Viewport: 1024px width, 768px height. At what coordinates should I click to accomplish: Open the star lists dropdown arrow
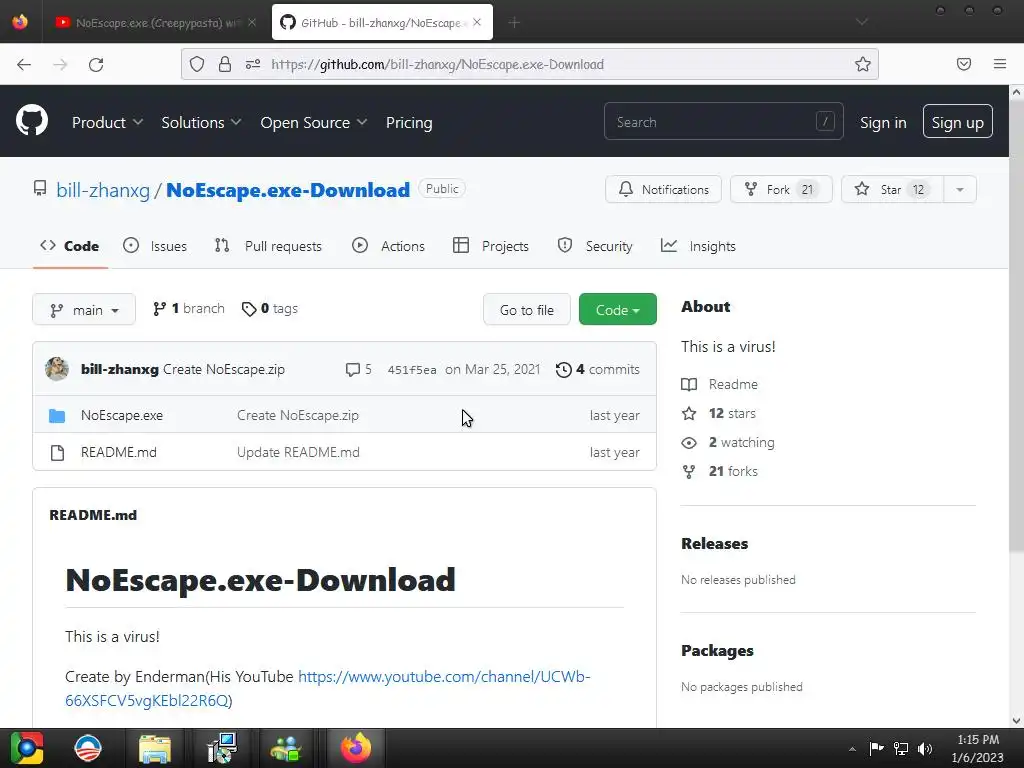[x=959, y=189]
